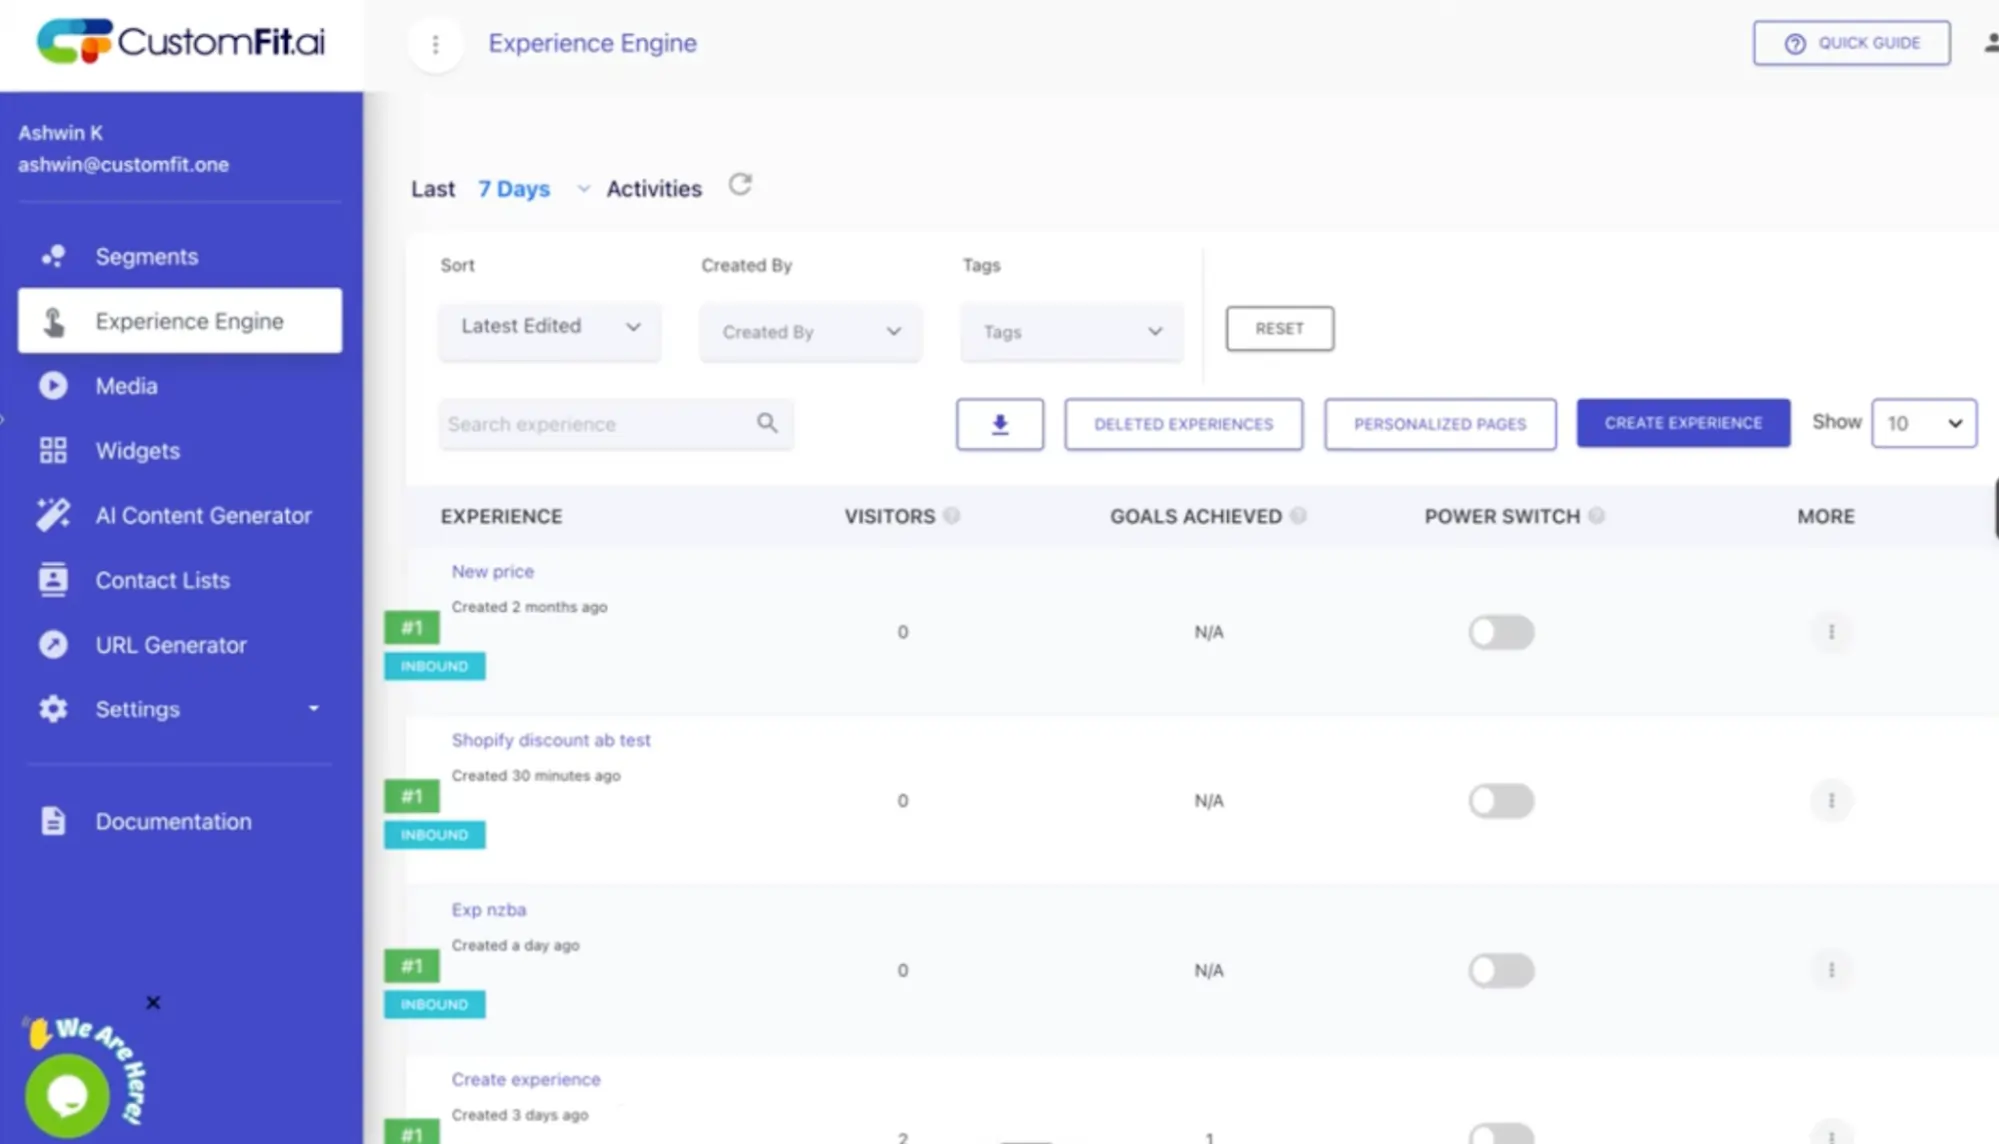The width and height of the screenshot is (1999, 1144).
Task: Toggle power switch for Shopify discount ab test
Action: point(1501,801)
